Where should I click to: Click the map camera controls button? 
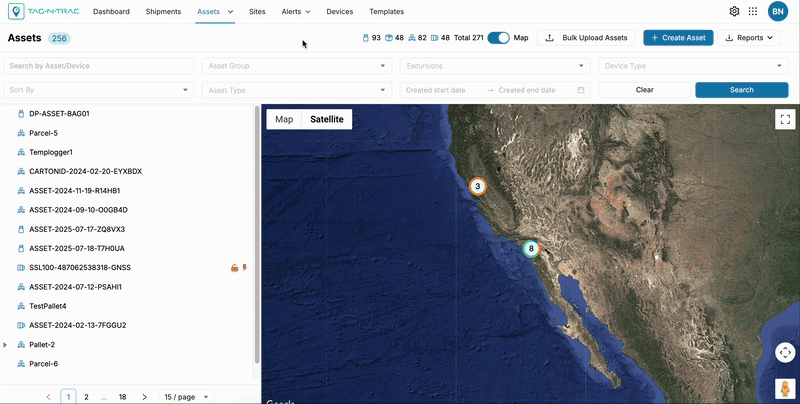pyautogui.click(x=785, y=352)
